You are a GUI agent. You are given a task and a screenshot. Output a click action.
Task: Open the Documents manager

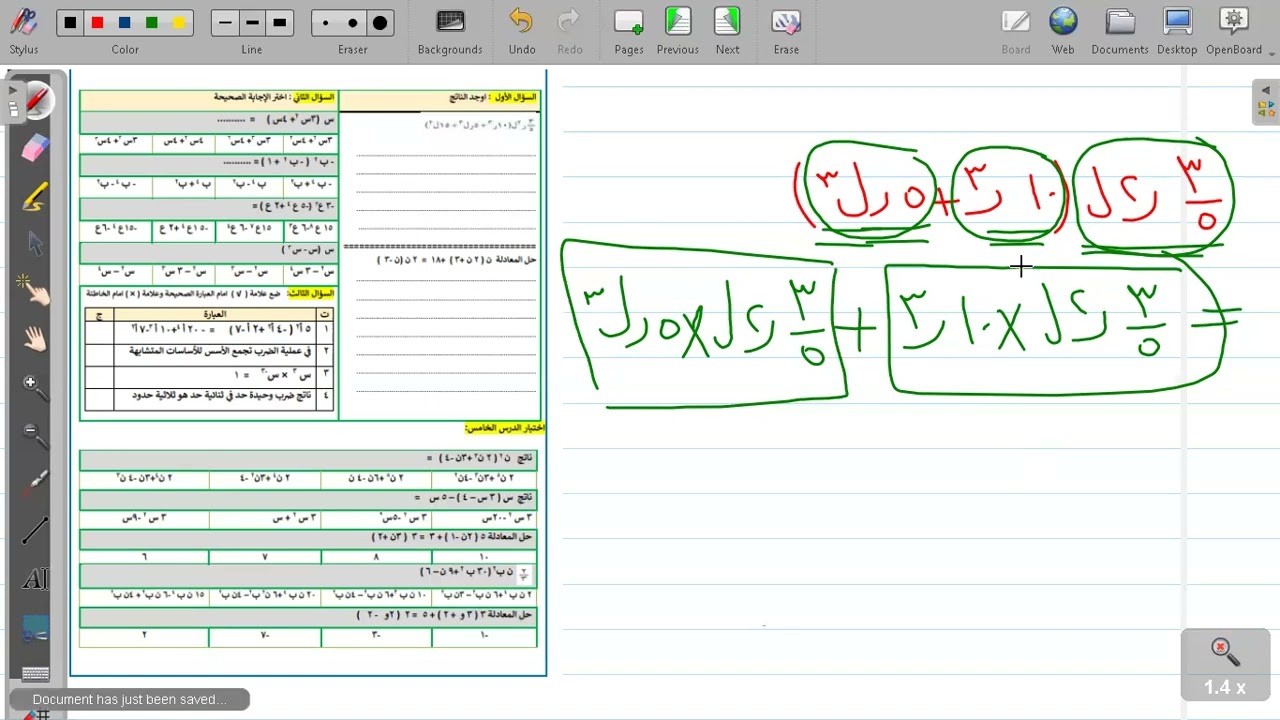tap(1120, 30)
